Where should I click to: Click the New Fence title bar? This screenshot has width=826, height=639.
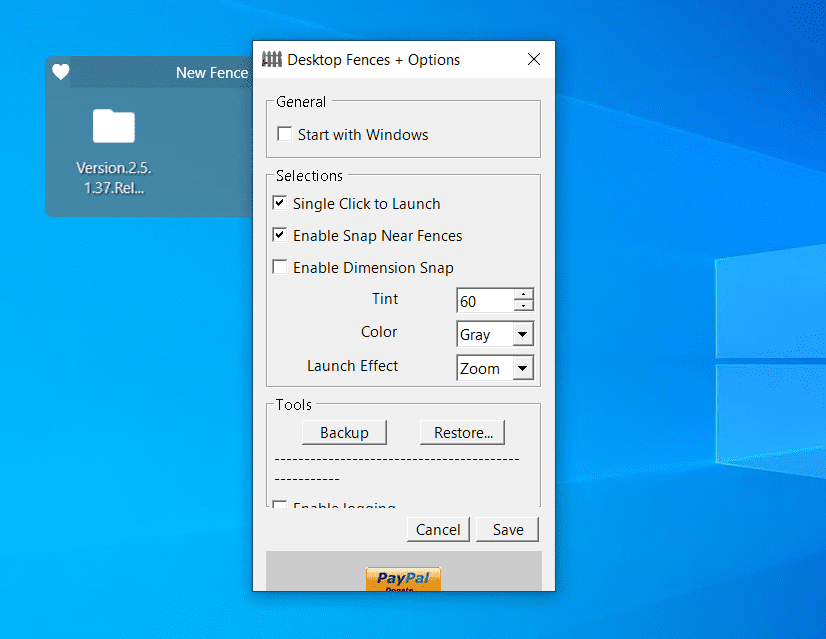tap(161, 72)
